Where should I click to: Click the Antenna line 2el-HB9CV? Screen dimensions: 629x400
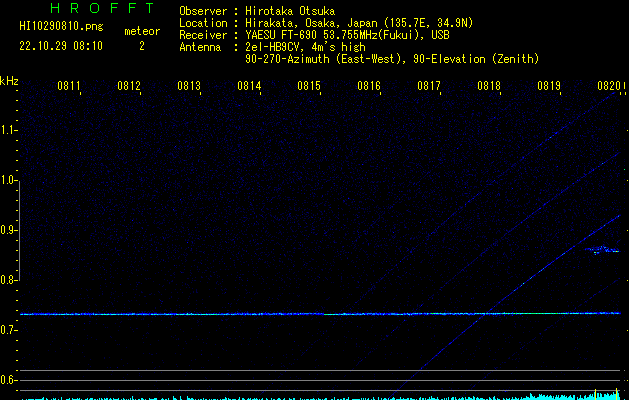[x=305, y=47]
